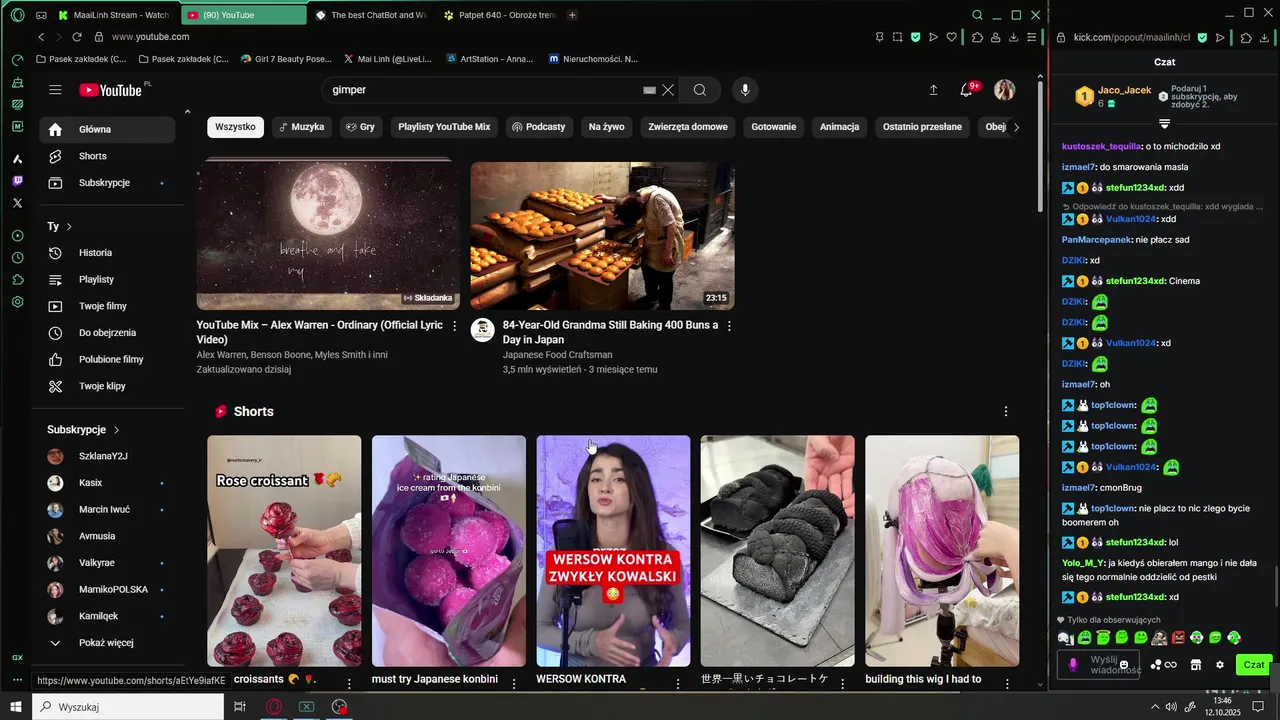Go back in browser history
1280x720 pixels.
41,37
